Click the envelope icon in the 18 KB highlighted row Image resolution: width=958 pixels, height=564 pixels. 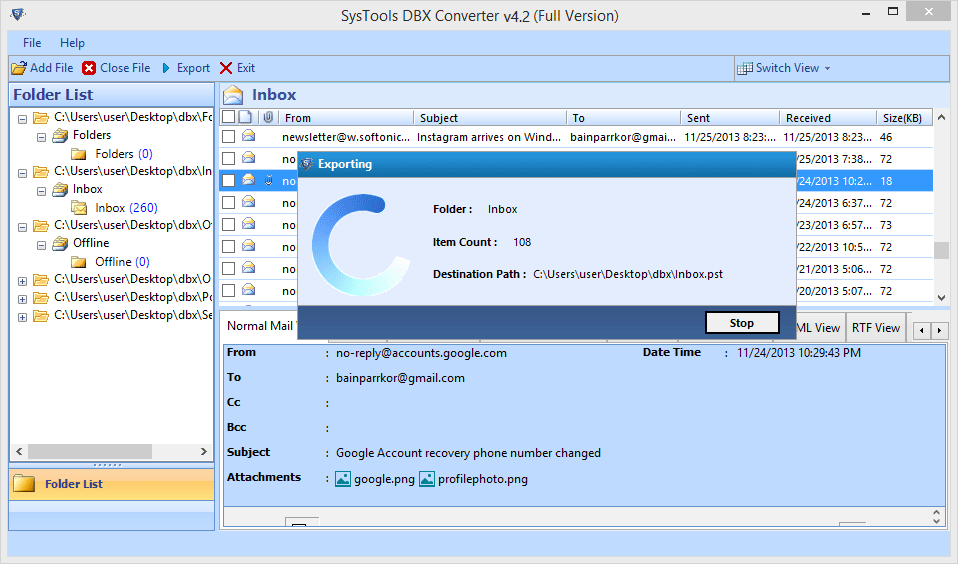249,180
